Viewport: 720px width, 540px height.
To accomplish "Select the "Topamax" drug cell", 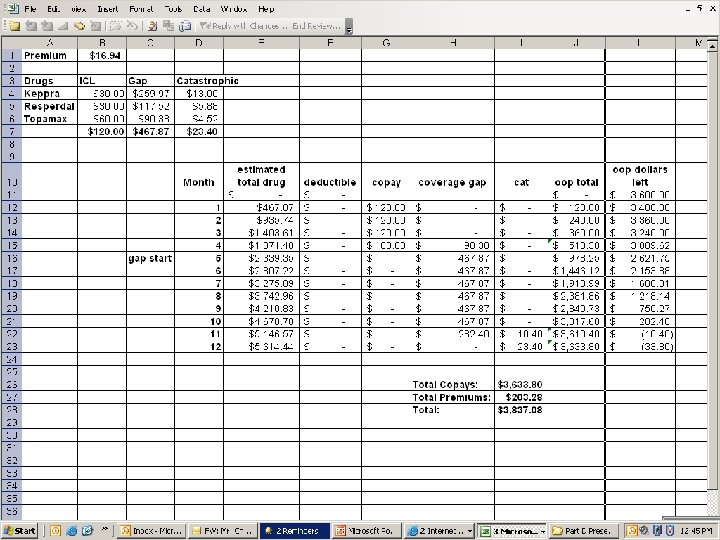I will point(50,118).
